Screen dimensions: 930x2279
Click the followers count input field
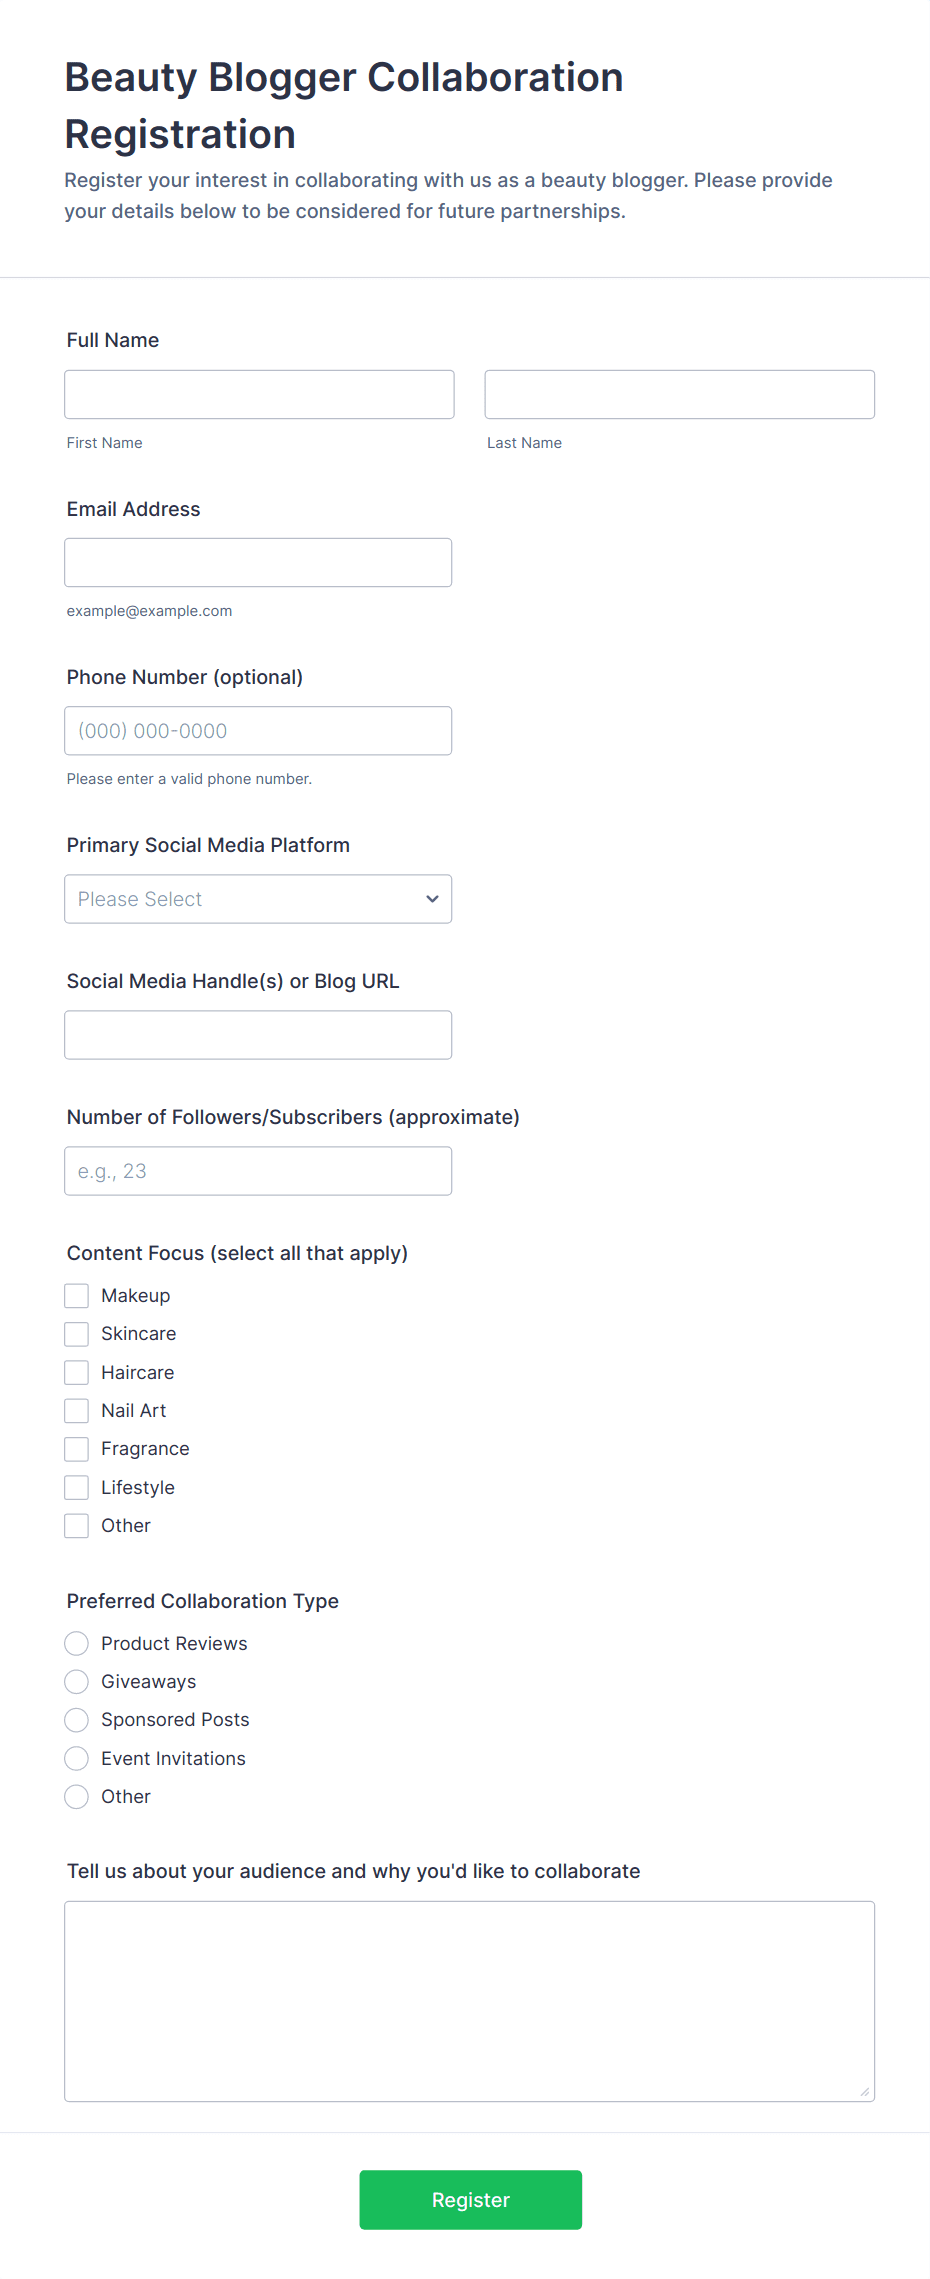tap(258, 1170)
